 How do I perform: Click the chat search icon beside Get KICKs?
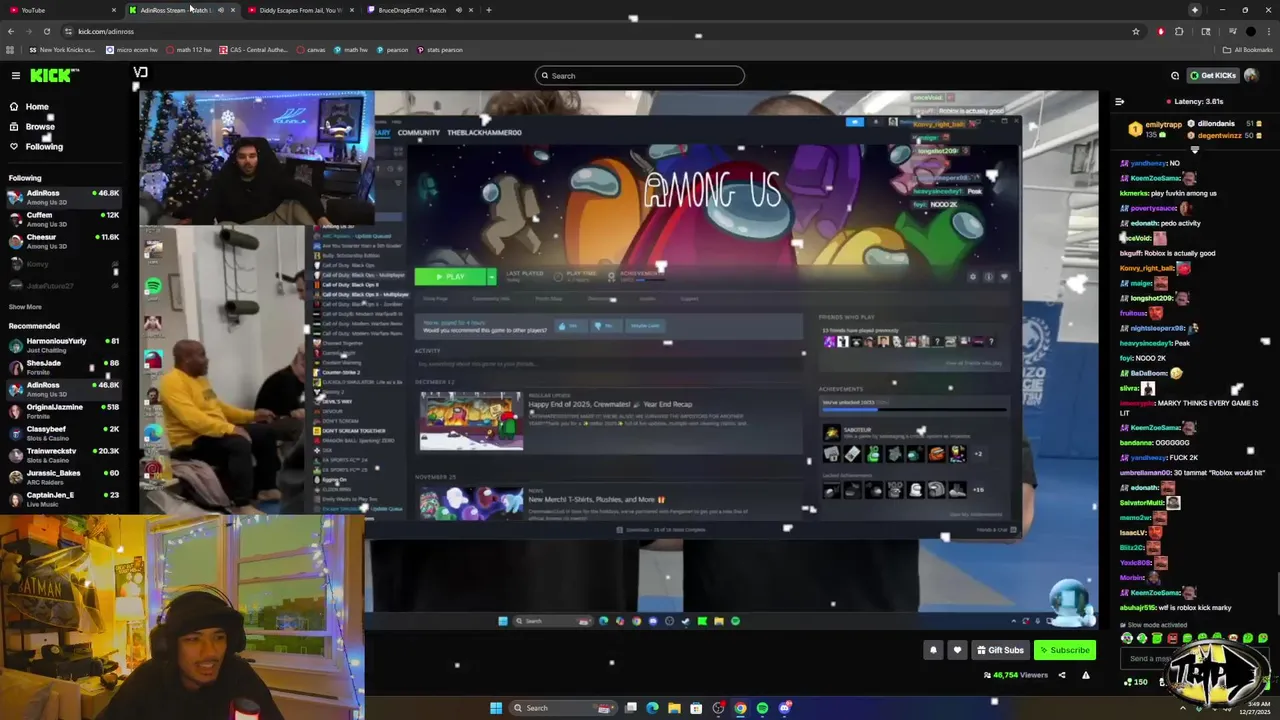pos(1175,75)
